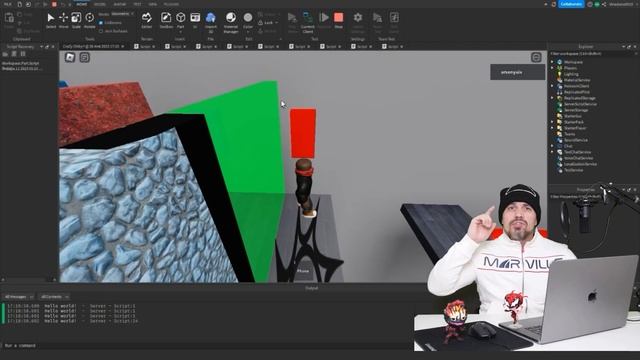Switch to the MODEL ribbon tab

[100, 4]
